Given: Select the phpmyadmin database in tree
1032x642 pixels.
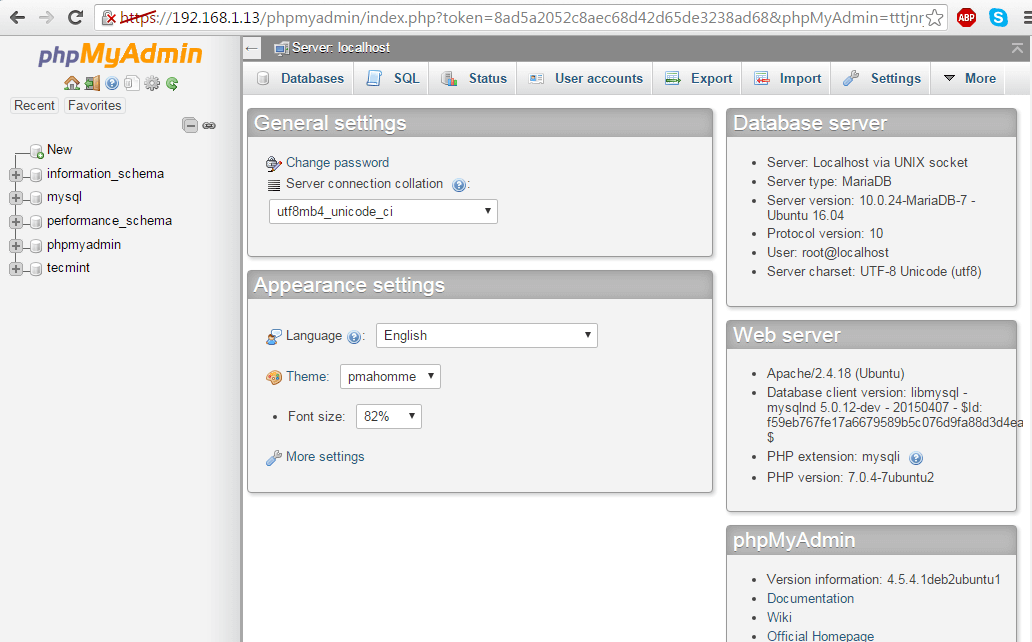Looking at the screenshot, I should 84,244.
